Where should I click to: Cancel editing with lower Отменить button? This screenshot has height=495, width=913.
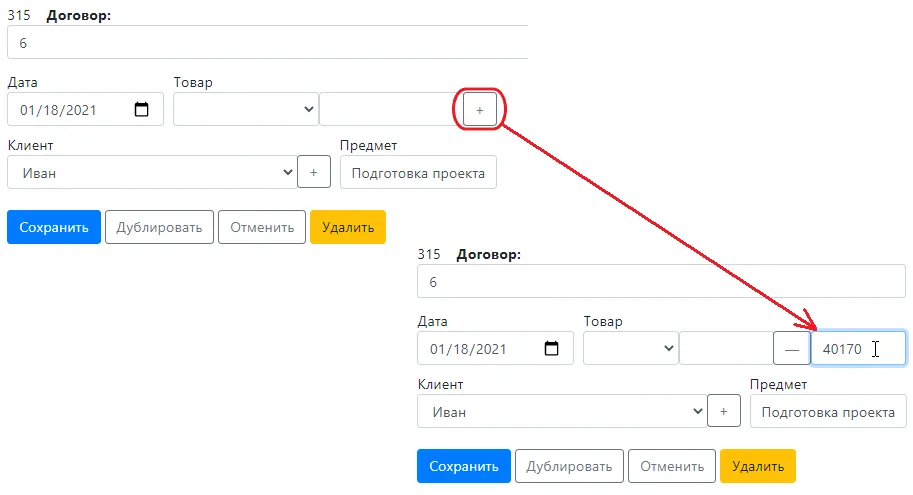click(672, 466)
